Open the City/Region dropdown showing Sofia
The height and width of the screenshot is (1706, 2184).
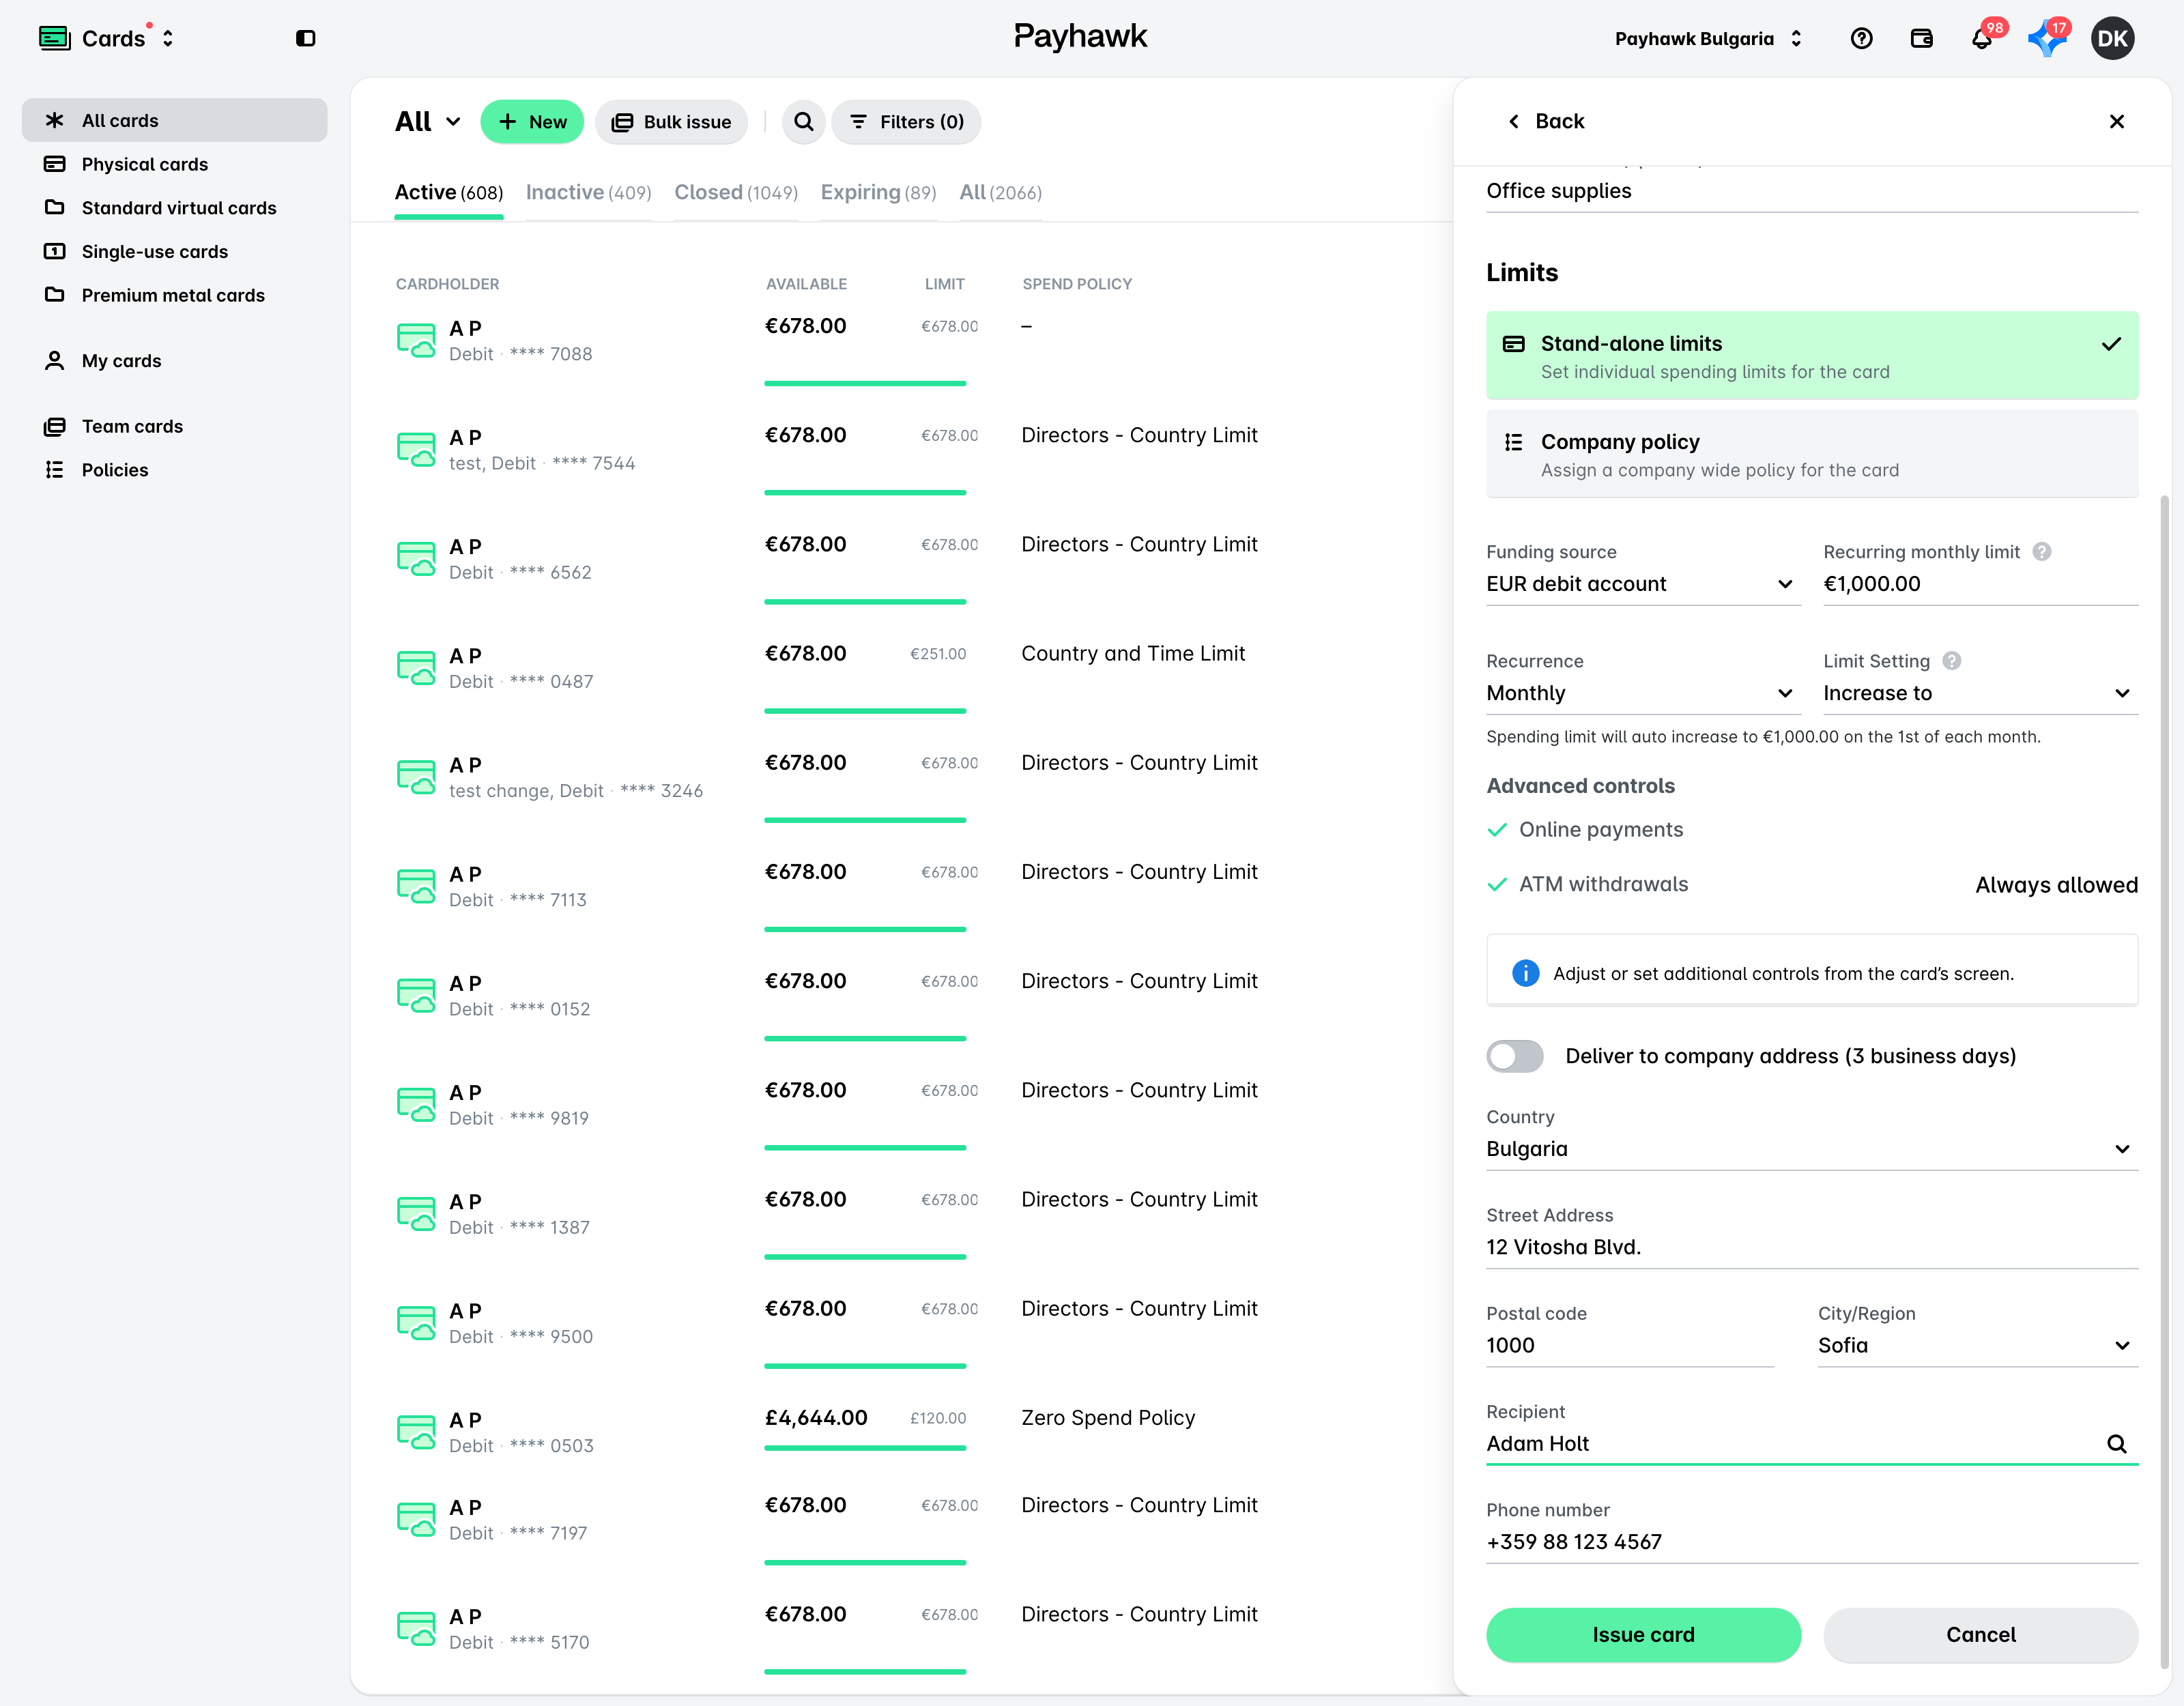click(1977, 1345)
